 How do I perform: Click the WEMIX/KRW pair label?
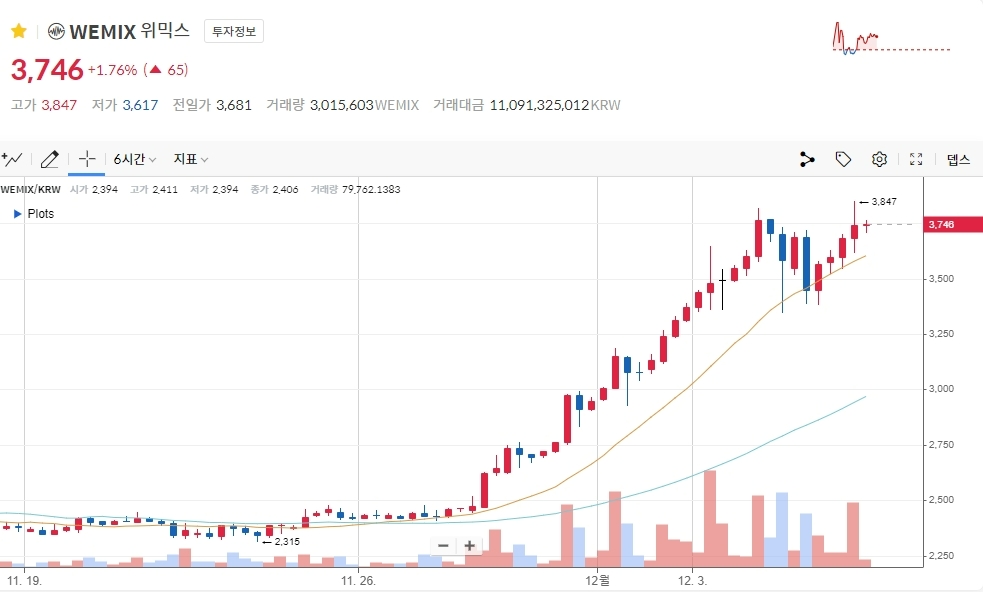coord(31,189)
